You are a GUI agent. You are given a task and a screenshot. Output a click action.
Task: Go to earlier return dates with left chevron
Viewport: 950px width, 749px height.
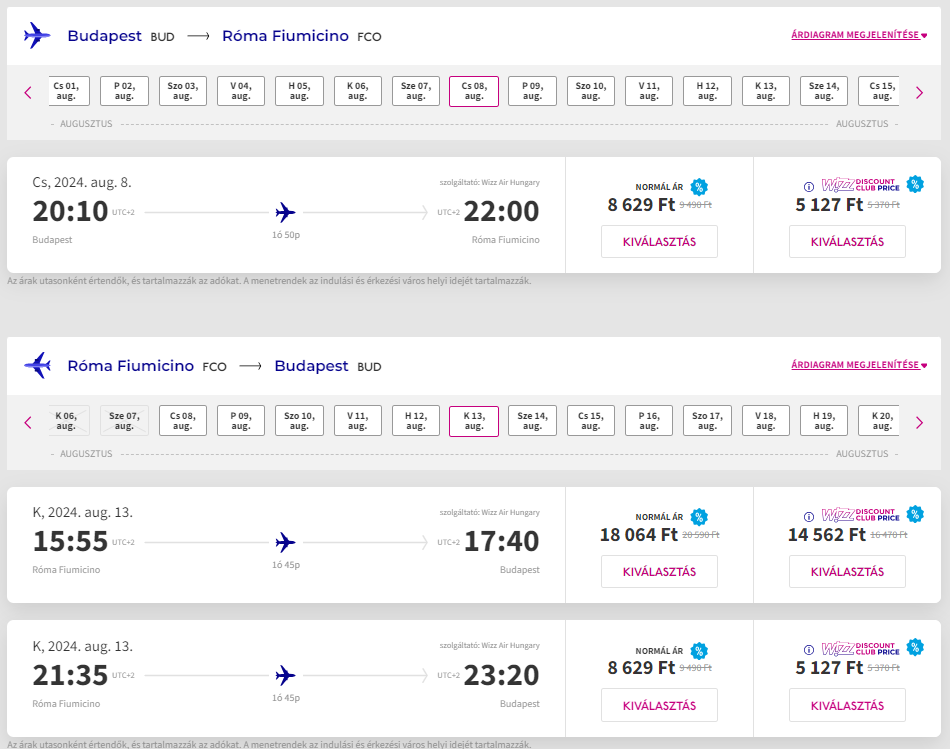pos(28,422)
